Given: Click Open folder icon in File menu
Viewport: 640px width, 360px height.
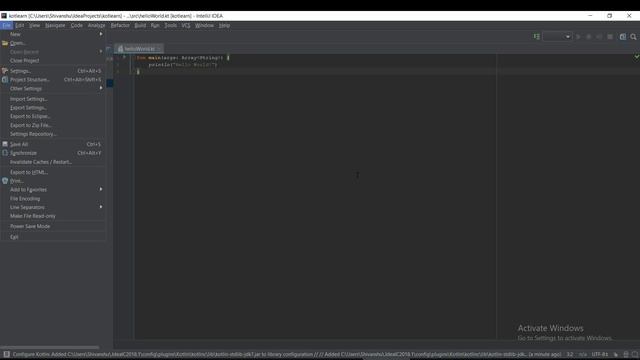Looking at the screenshot, I should (5, 43).
